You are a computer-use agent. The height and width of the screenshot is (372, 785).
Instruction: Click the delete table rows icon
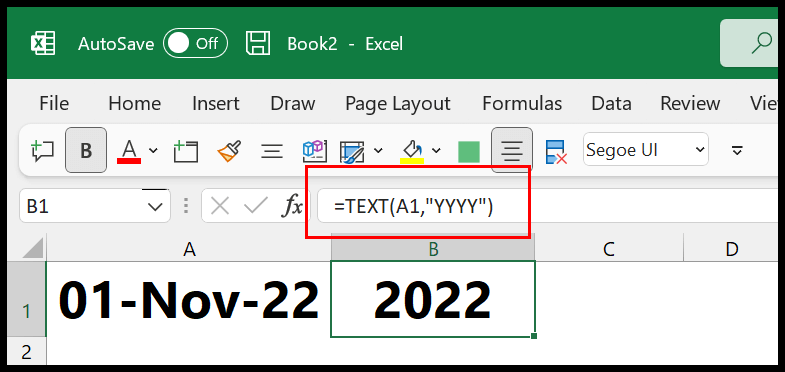pyautogui.click(x=556, y=151)
